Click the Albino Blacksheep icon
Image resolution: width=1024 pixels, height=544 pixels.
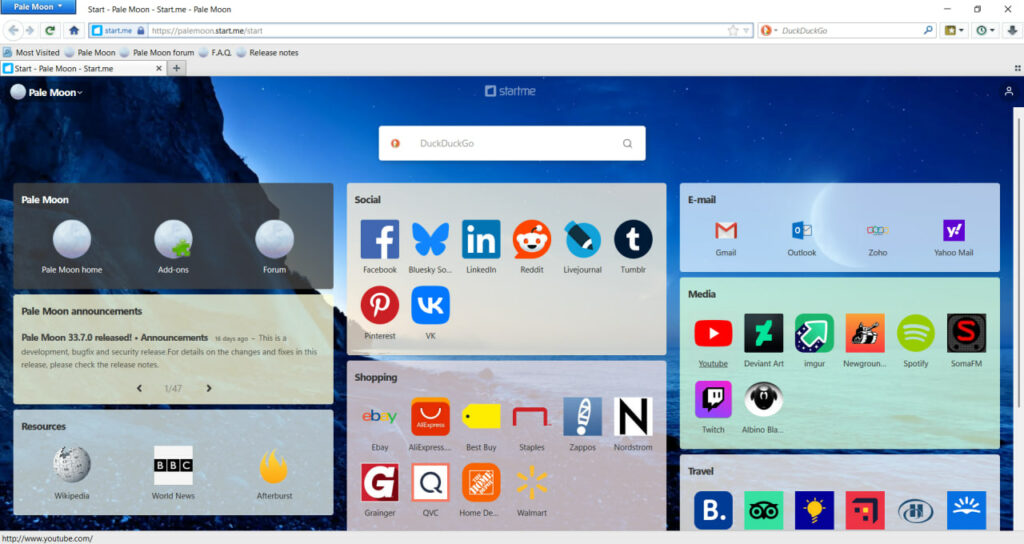[763, 399]
